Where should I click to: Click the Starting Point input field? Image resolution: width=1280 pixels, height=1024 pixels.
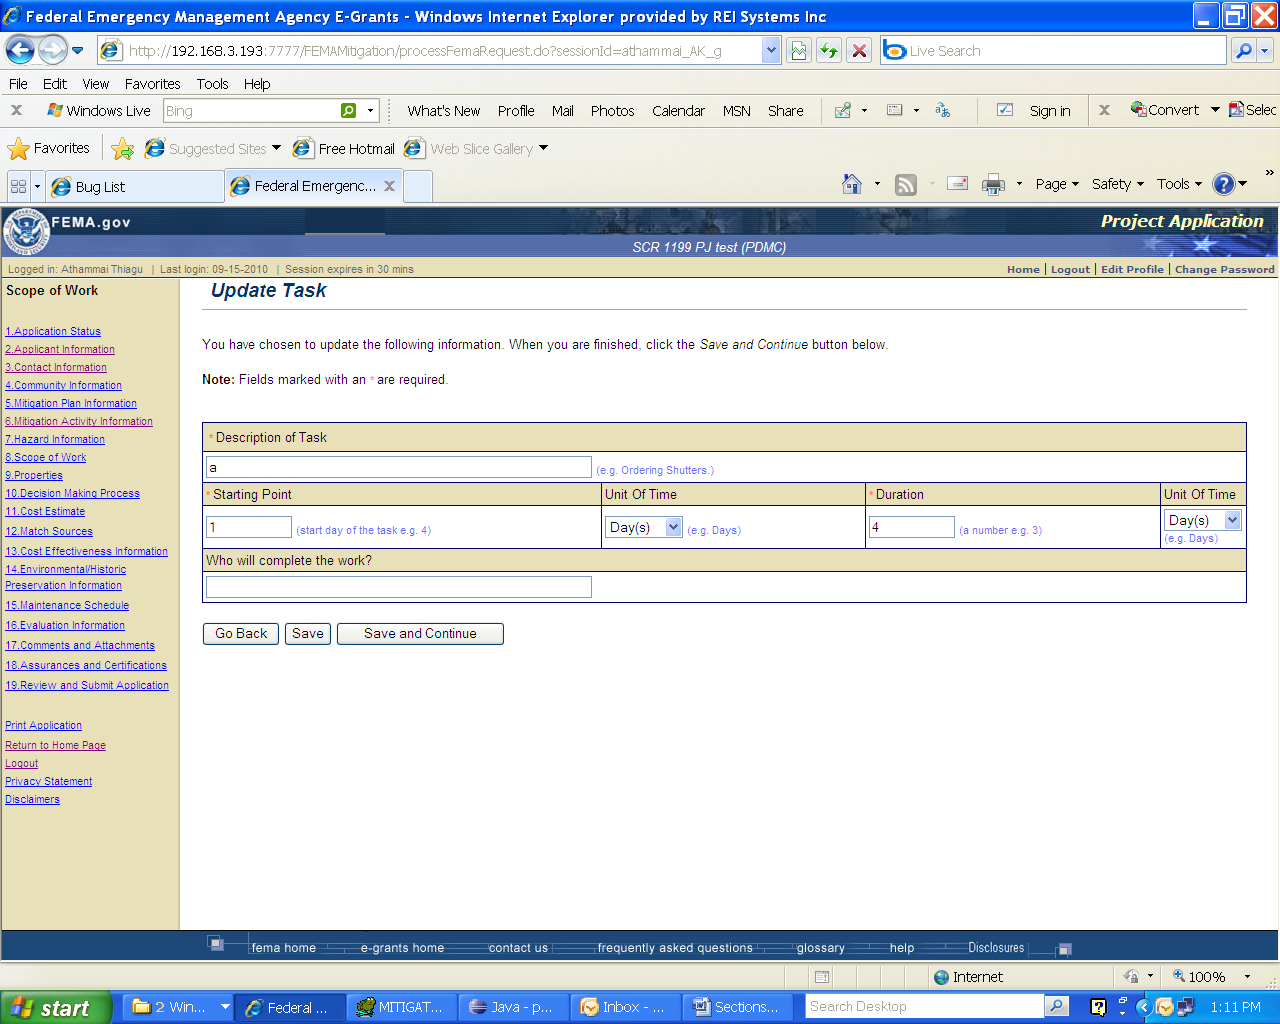[249, 527]
